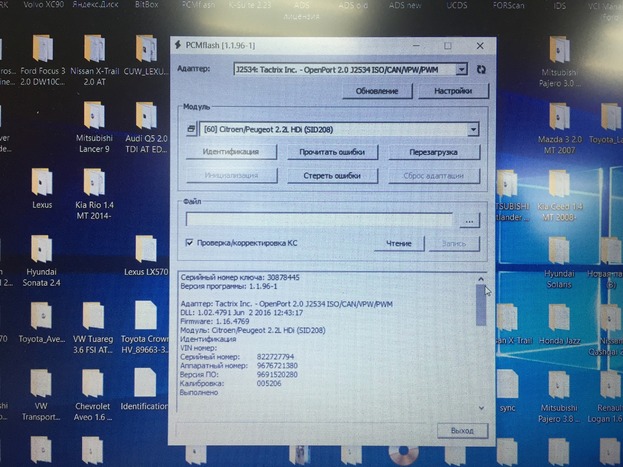
Task: Click the file browse '...' button
Action: [x=469, y=220]
